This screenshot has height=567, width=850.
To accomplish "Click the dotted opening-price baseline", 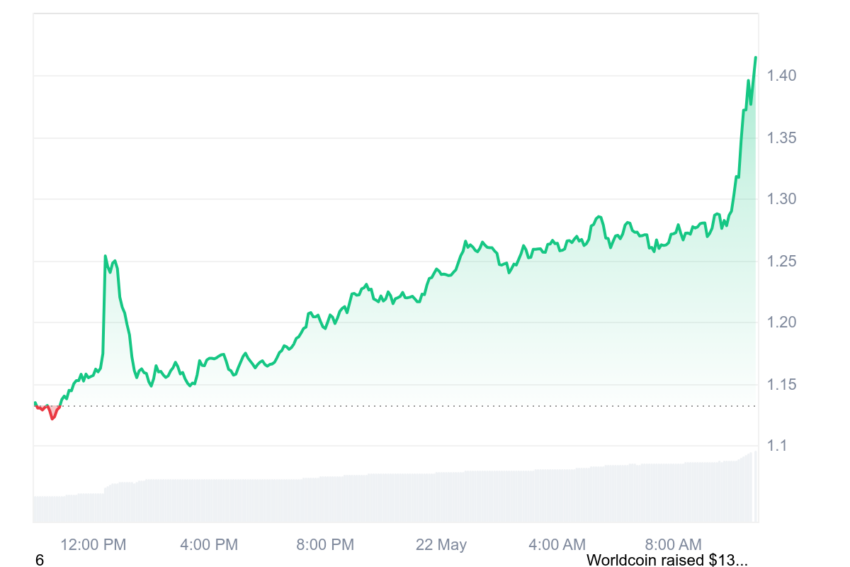I will click(x=396, y=405).
